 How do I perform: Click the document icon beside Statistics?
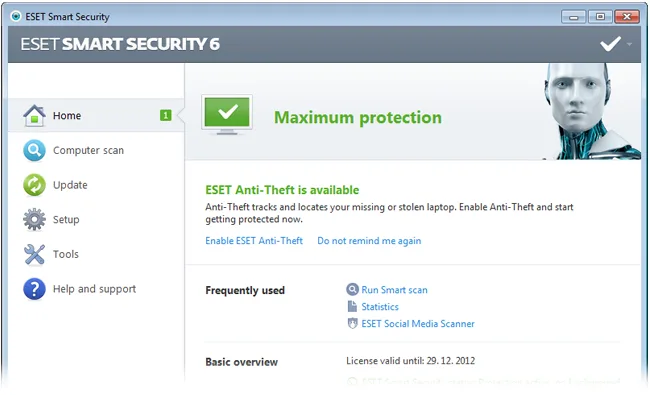[352, 306]
